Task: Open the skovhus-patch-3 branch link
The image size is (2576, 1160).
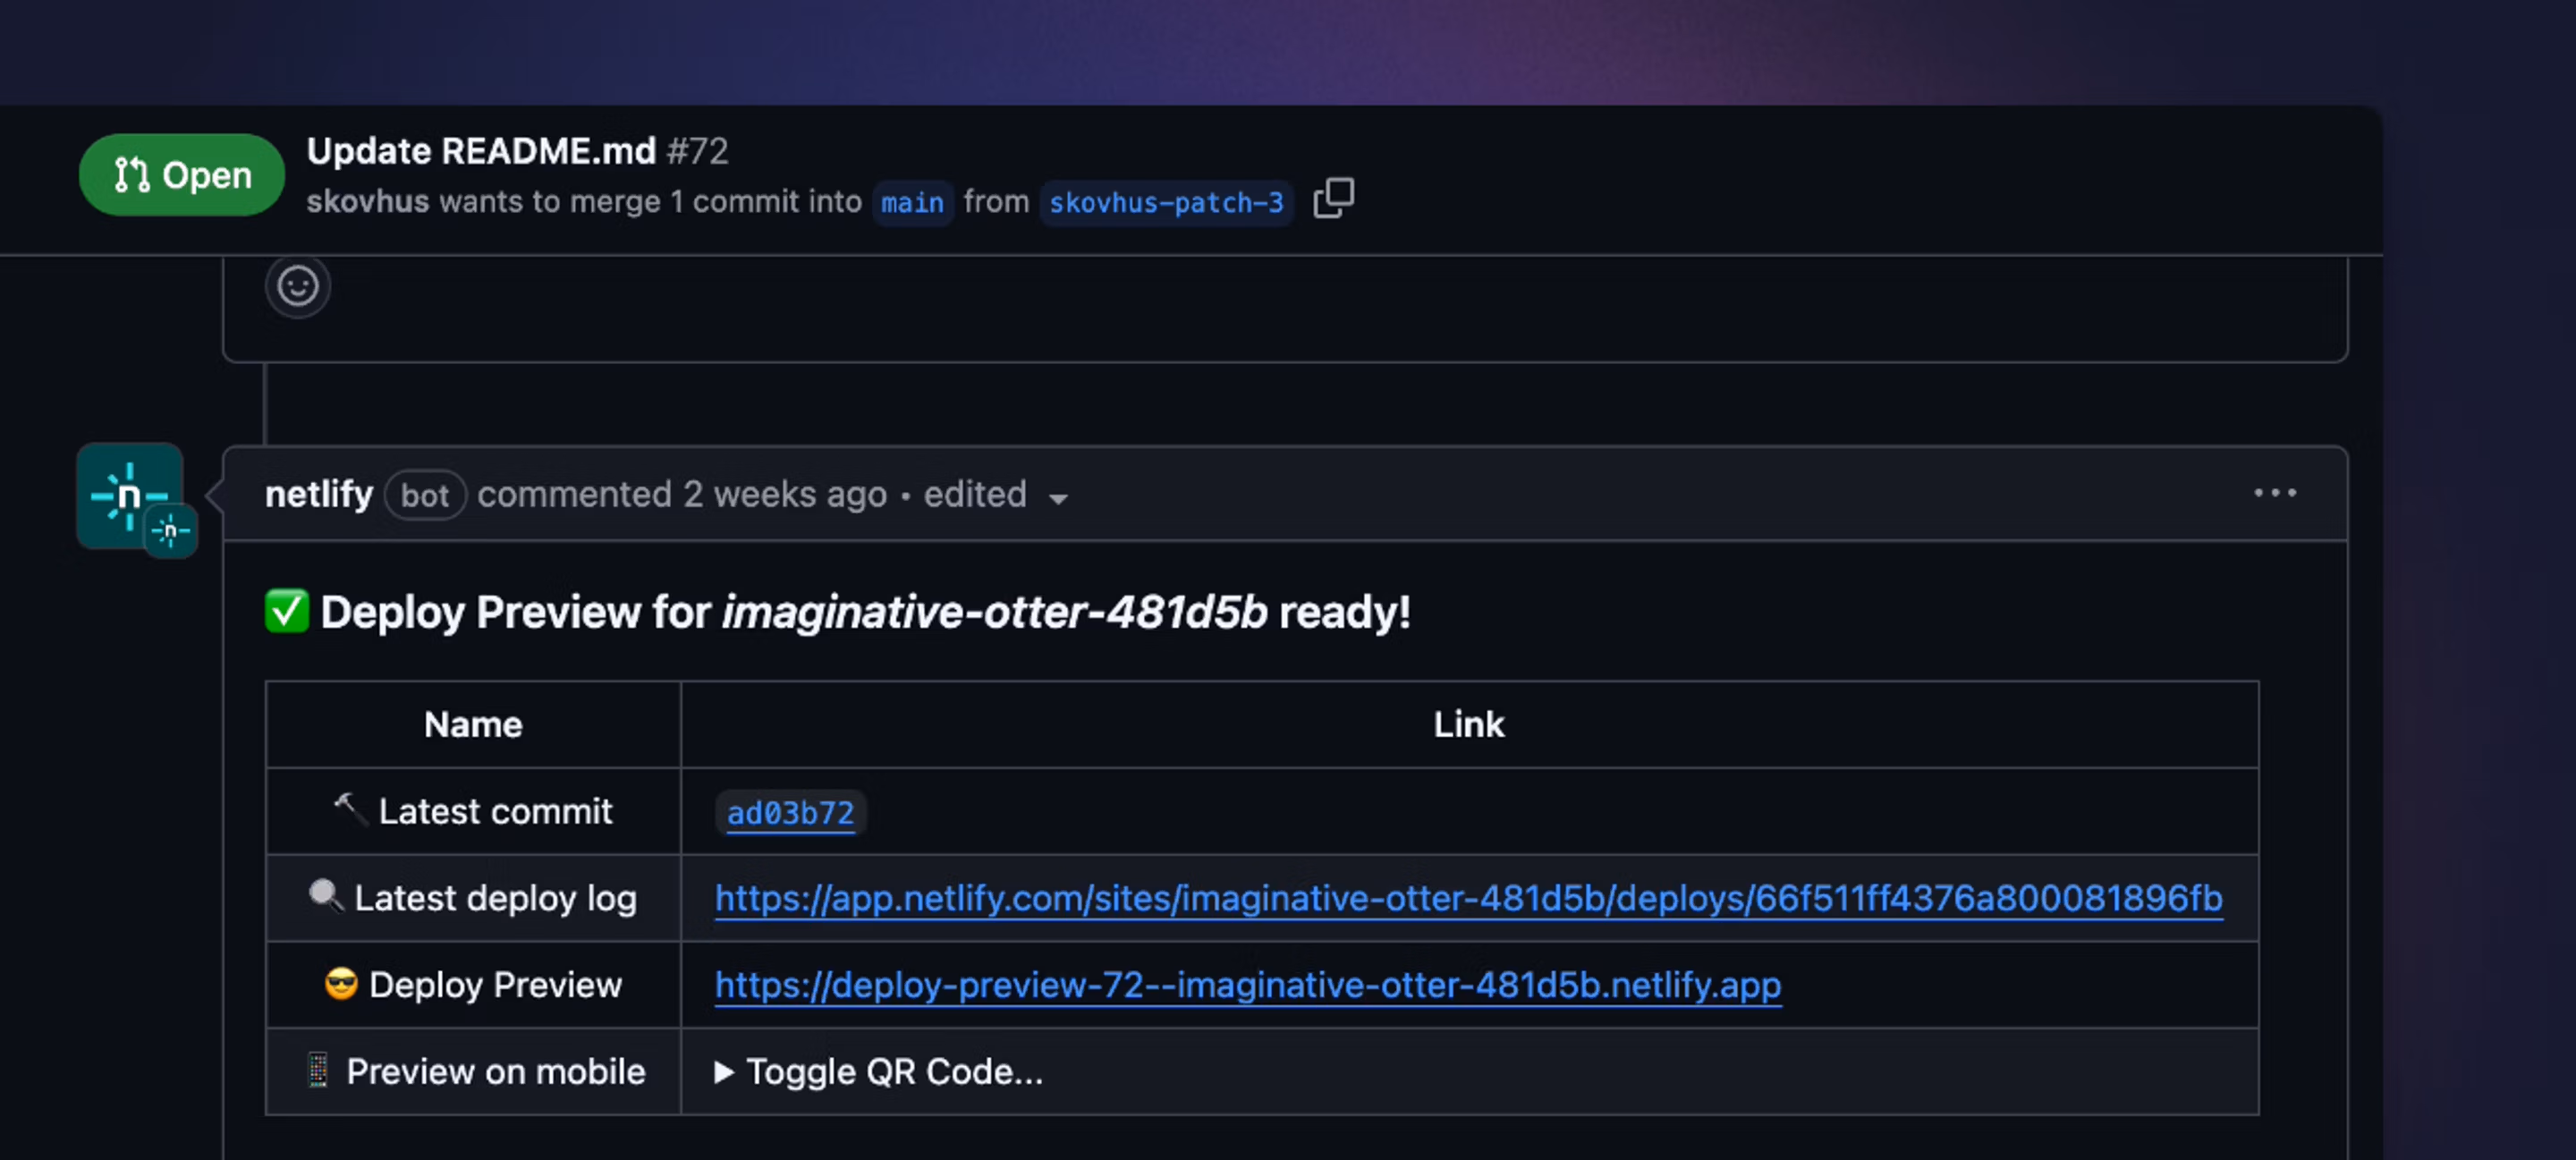Action: tap(1166, 203)
